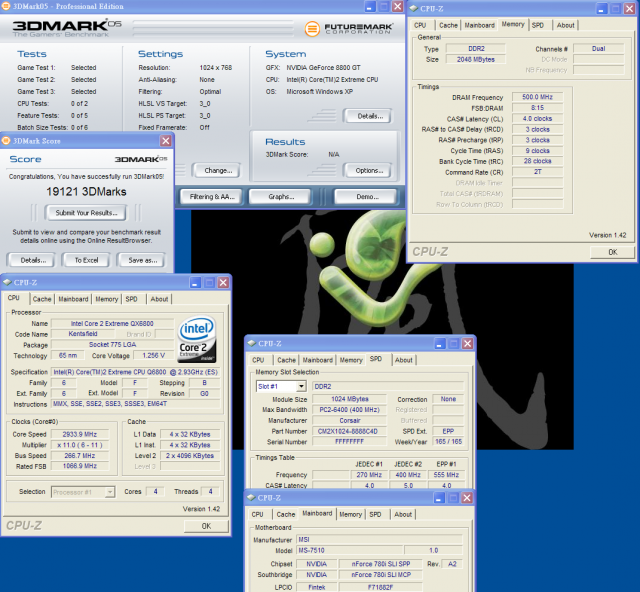Click the CPU-Z SPD window title icon
The width and height of the screenshot is (640, 592).
(251, 343)
